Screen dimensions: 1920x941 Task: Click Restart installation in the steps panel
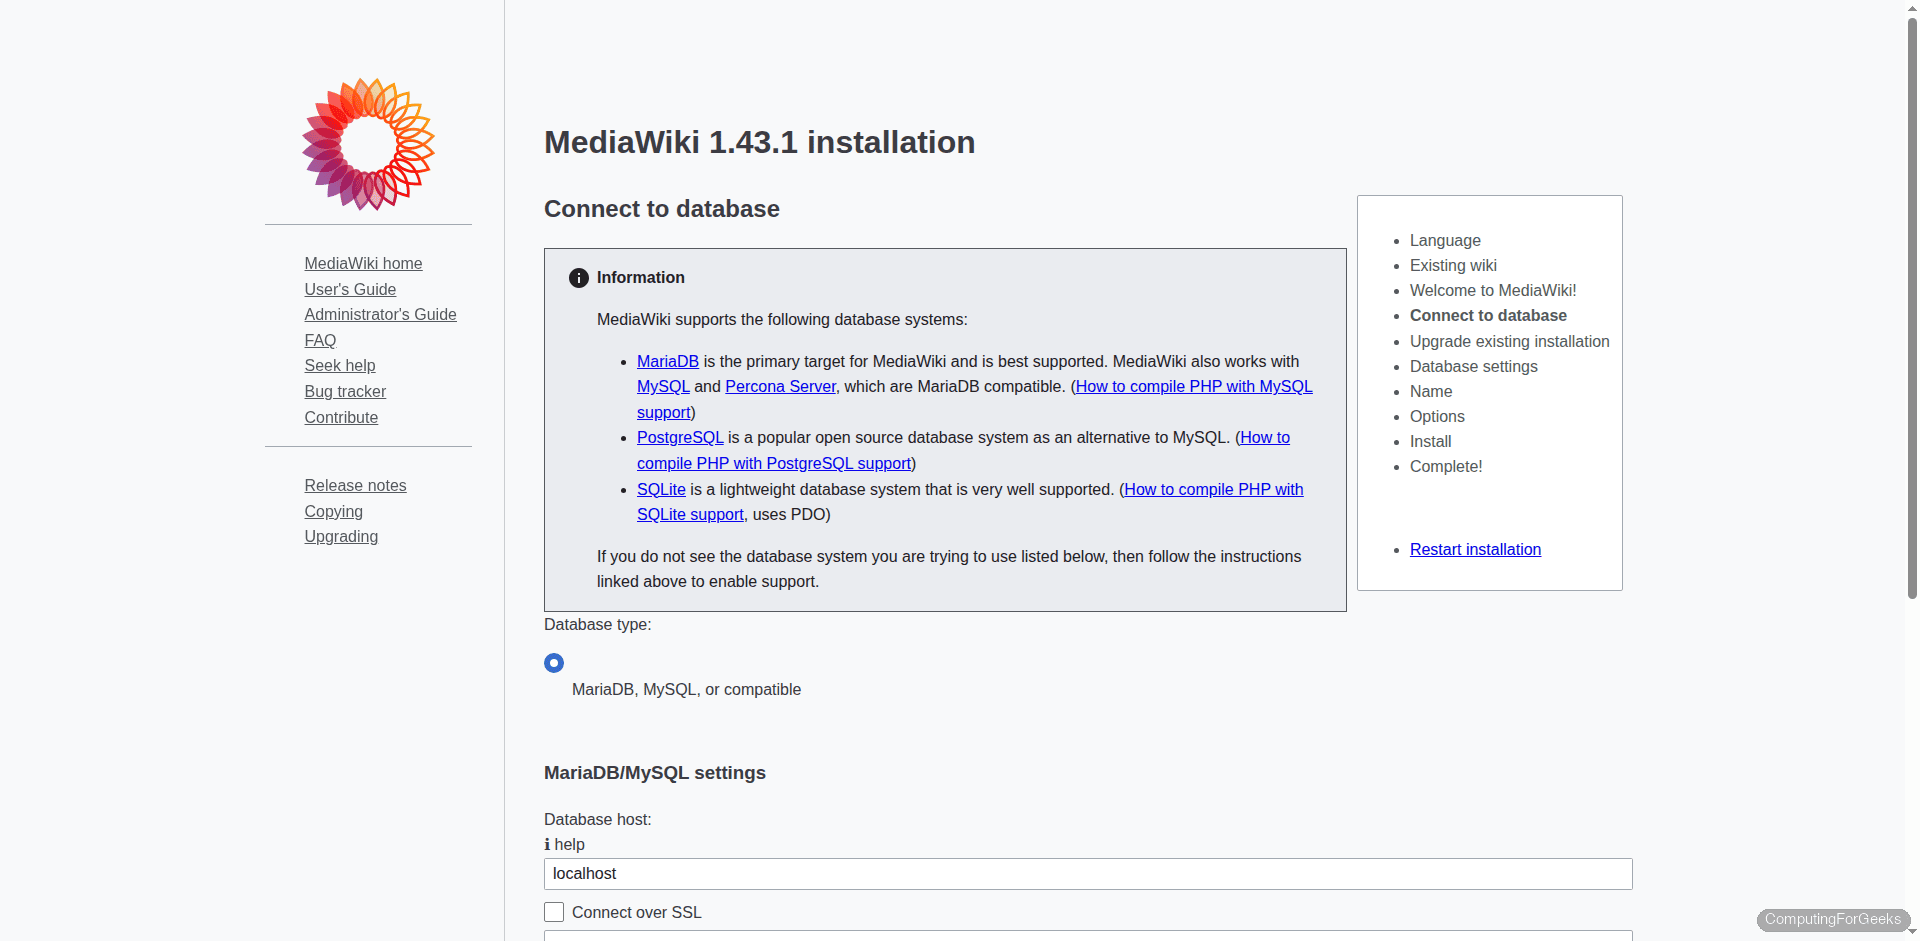point(1475,549)
